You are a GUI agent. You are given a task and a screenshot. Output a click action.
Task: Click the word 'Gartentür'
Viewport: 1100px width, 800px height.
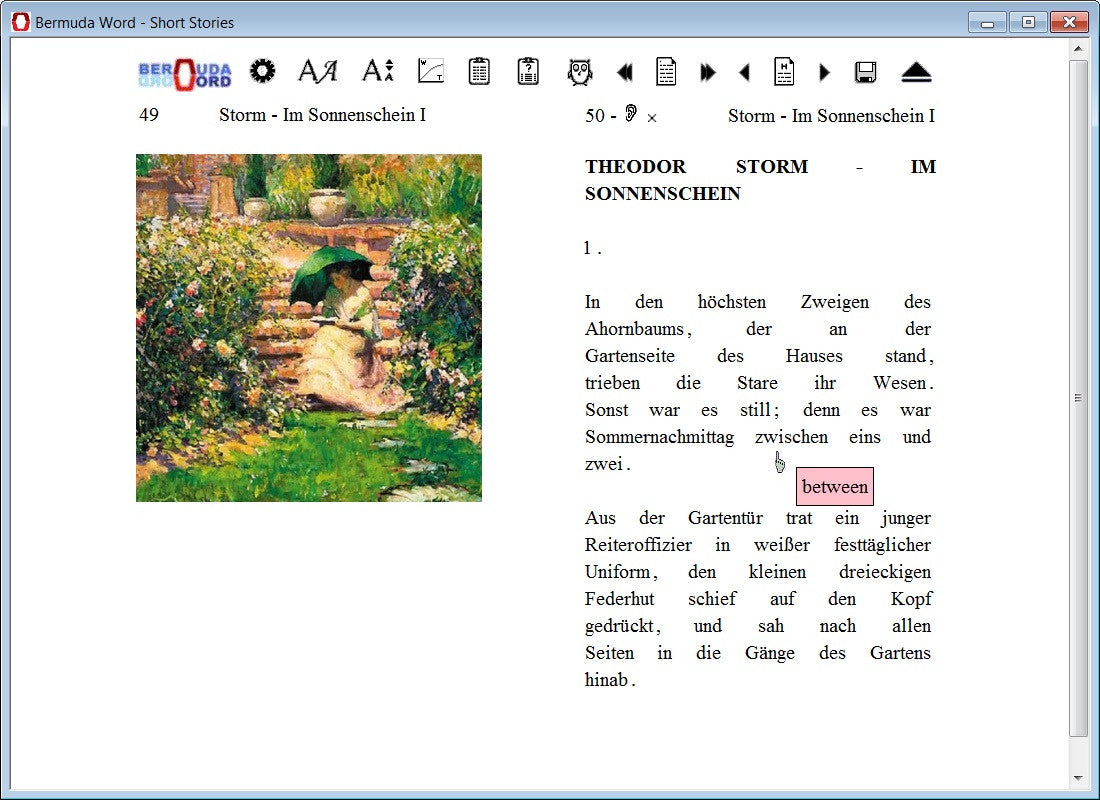[725, 518]
